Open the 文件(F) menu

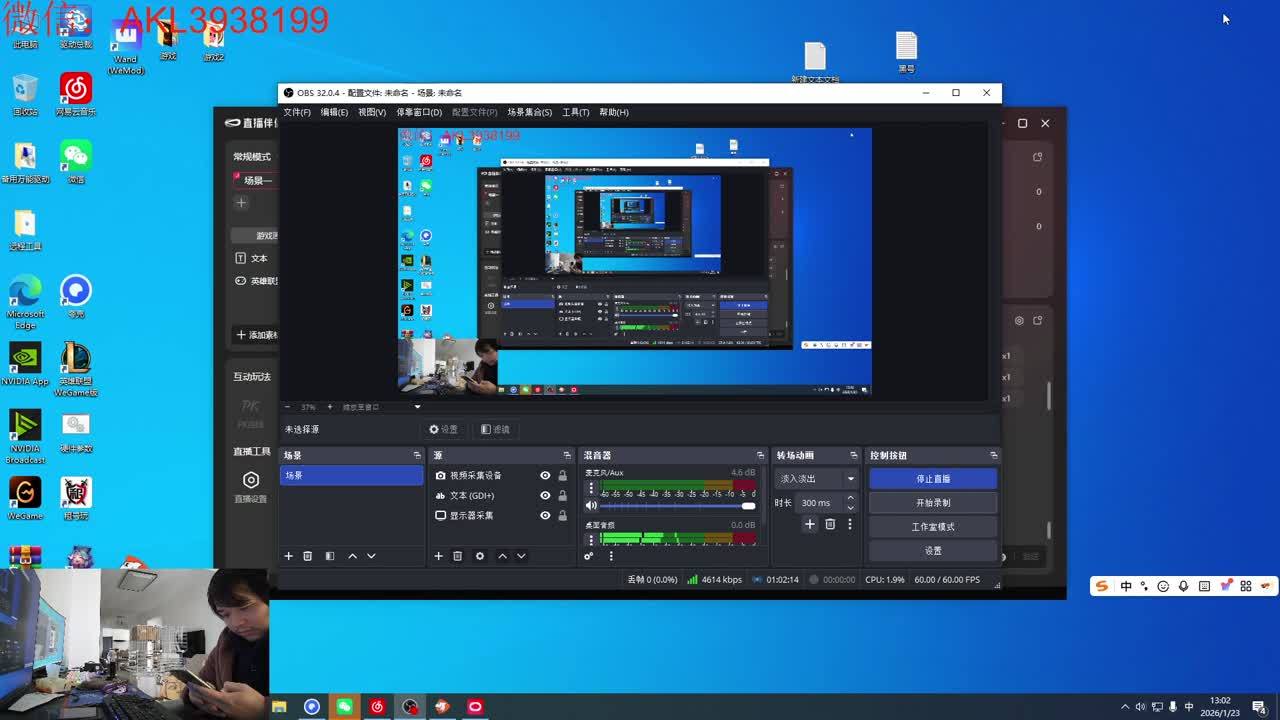click(297, 112)
